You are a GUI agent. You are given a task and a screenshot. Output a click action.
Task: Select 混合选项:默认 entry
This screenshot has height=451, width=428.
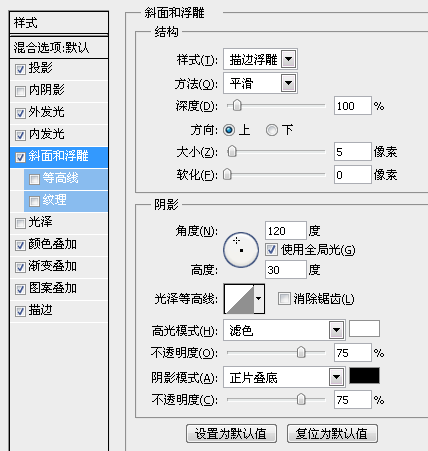click(x=59, y=48)
